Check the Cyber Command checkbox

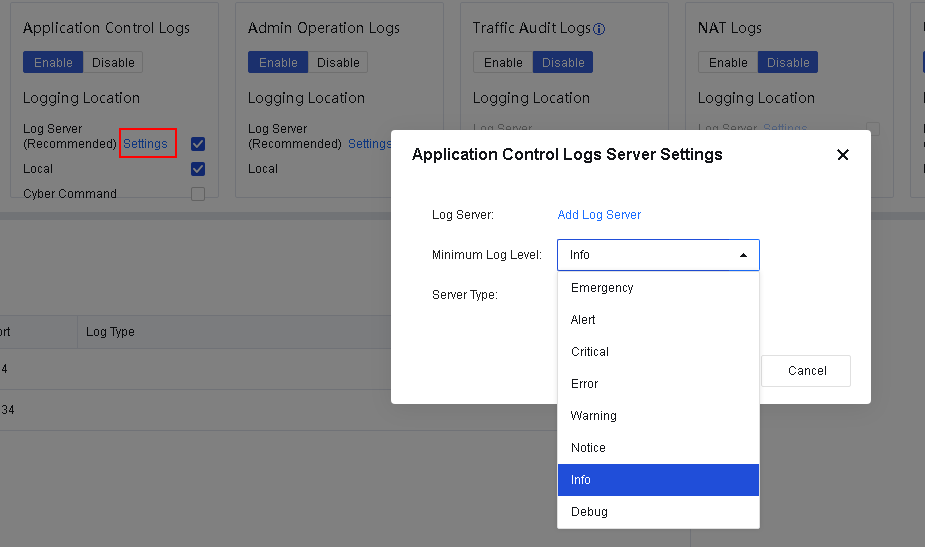click(x=198, y=194)
